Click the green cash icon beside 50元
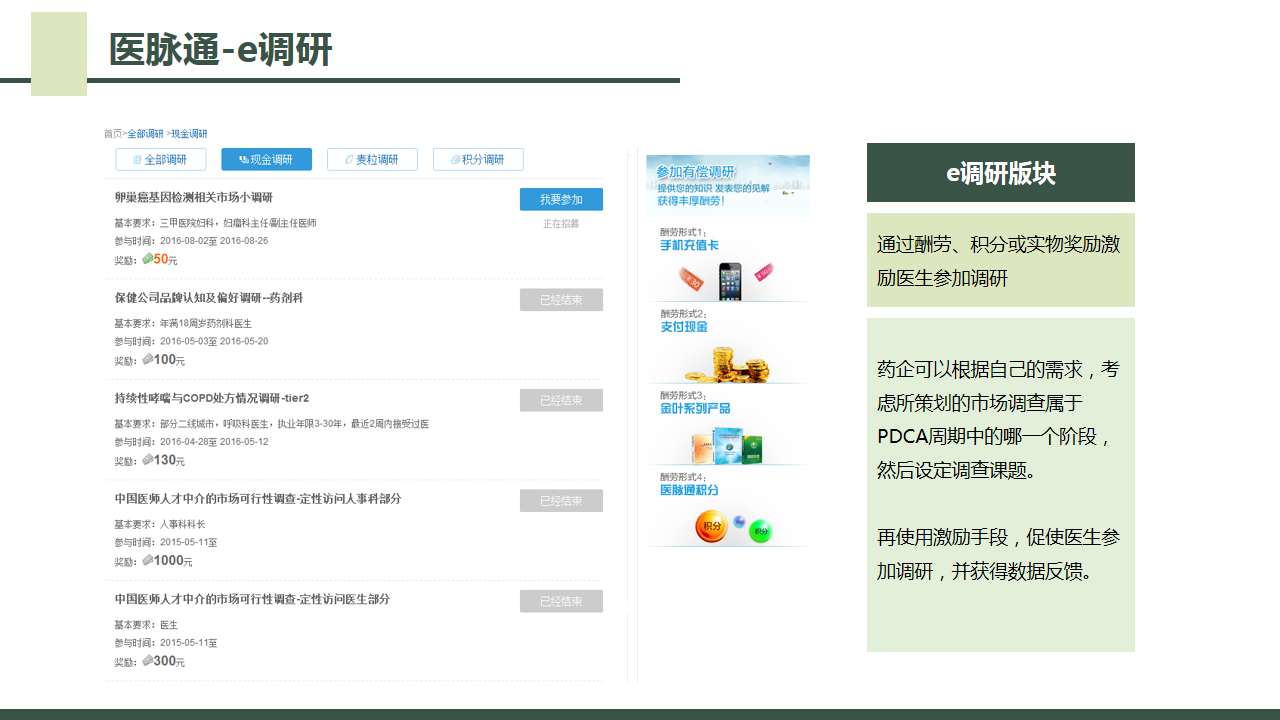Viewport: 1280px width, 720px height. (147, 259)
